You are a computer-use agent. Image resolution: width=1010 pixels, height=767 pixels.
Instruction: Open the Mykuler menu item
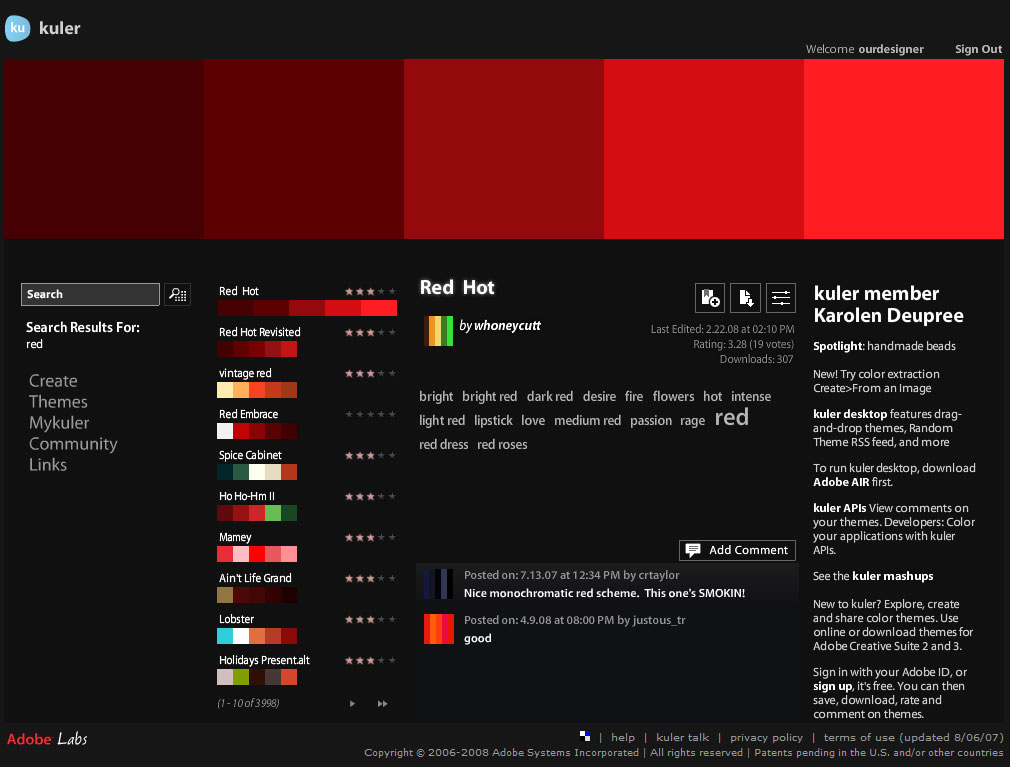point(59,423)
